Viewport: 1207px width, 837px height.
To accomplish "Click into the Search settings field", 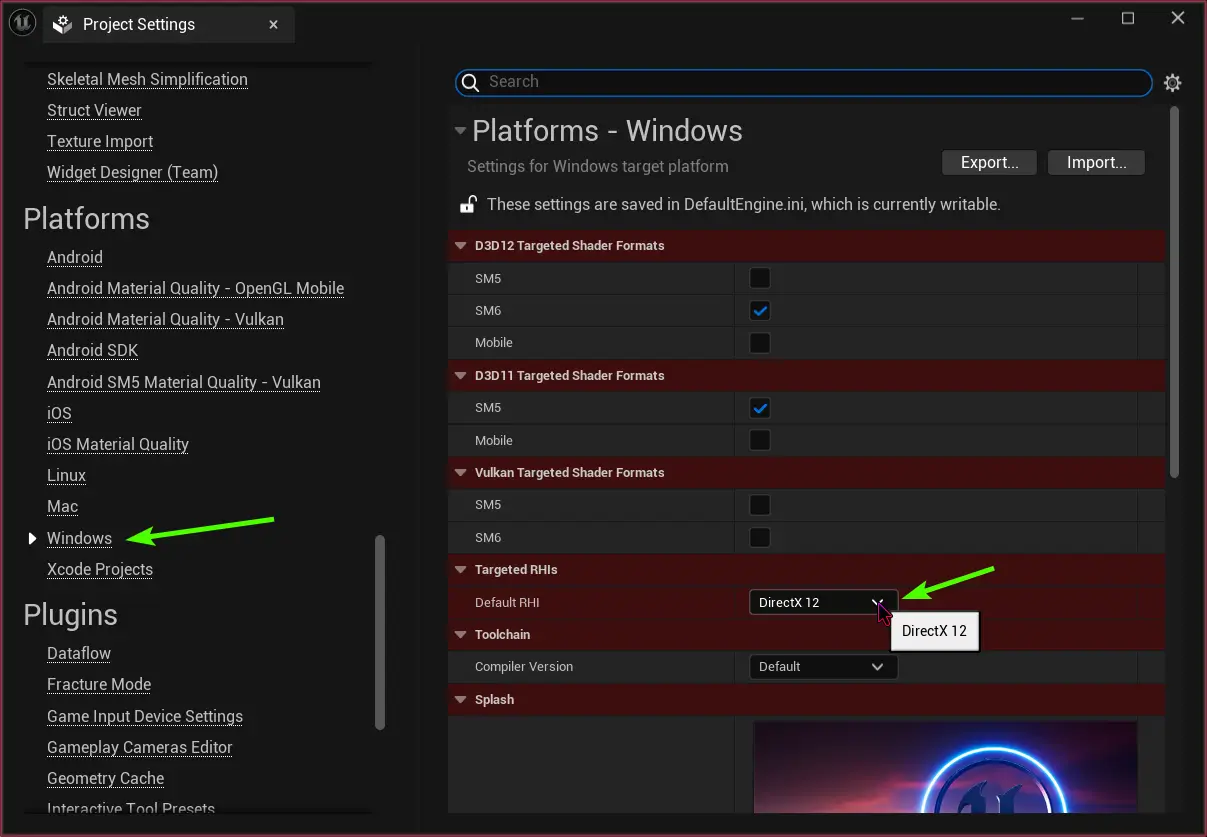I will [x=810, y=82].
